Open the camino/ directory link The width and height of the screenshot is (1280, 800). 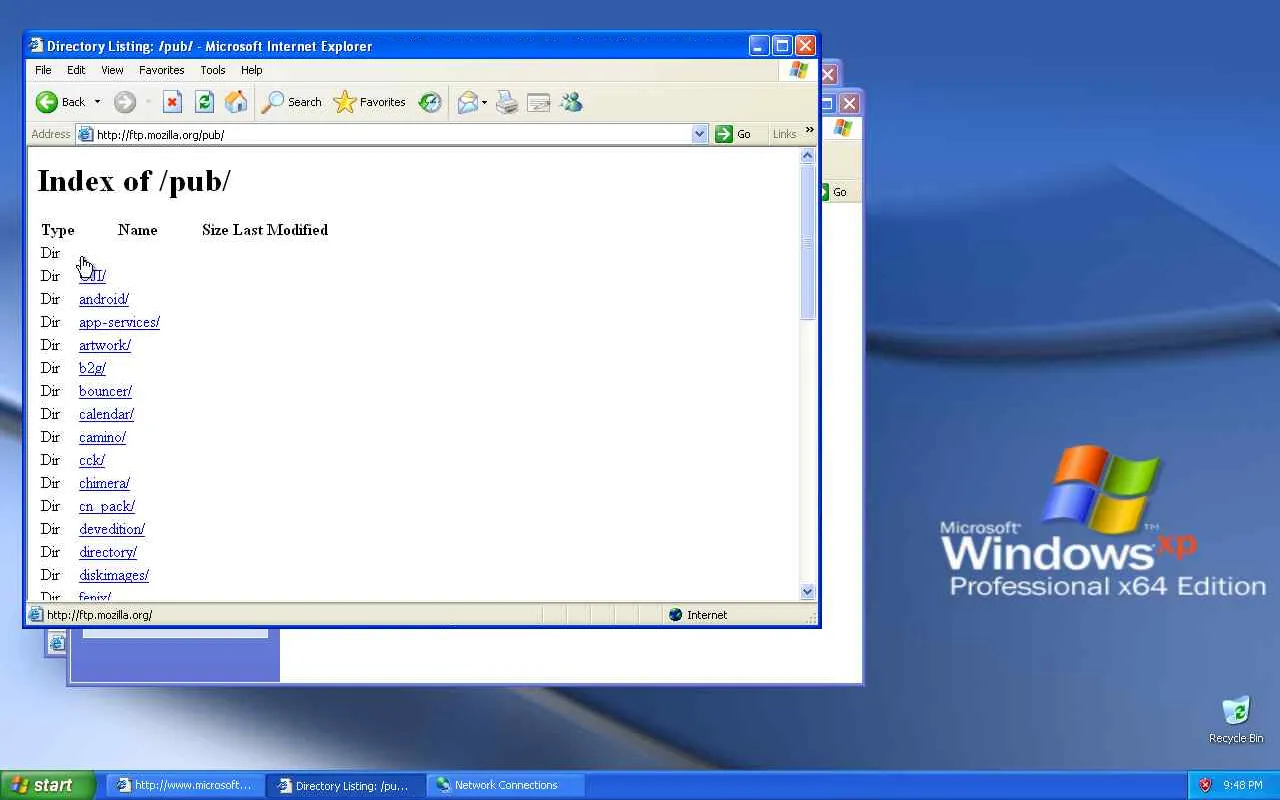point(102,437)
